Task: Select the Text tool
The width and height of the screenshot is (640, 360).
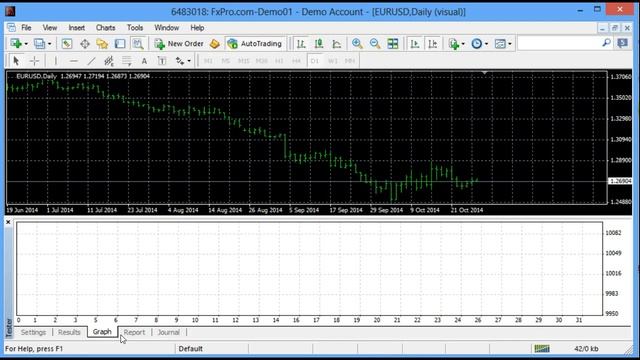Action: coord(144,61)
